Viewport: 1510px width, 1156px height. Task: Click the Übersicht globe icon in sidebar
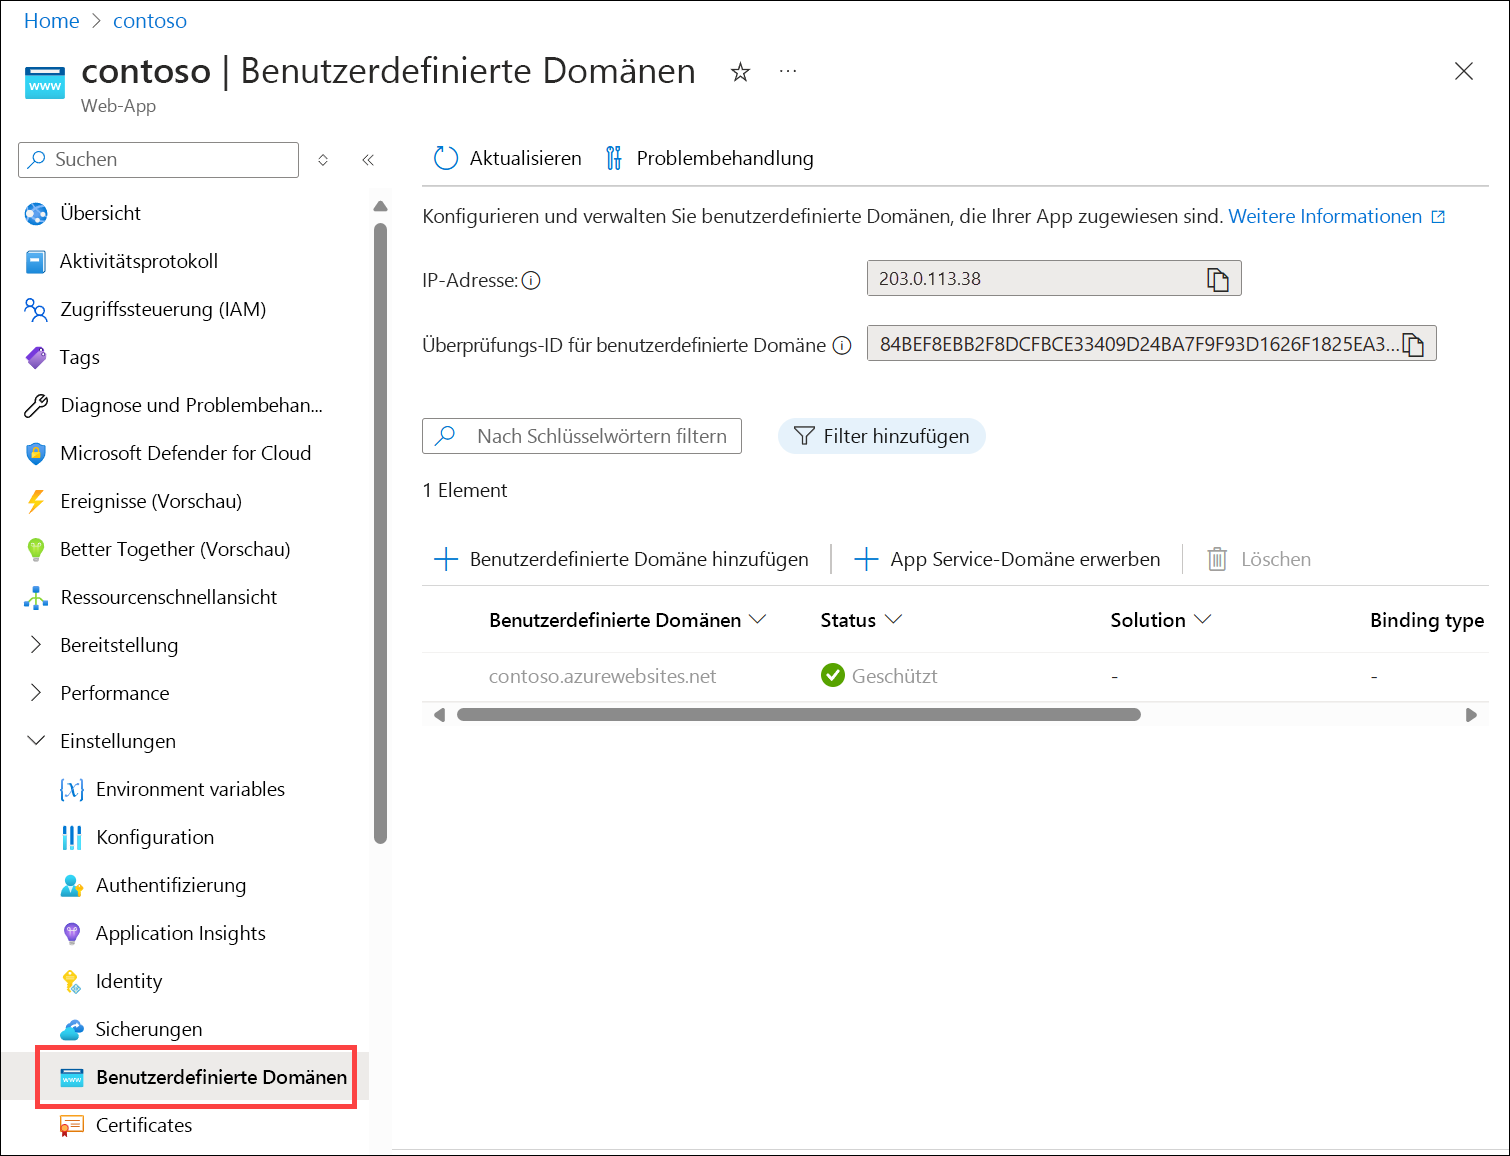36,213
